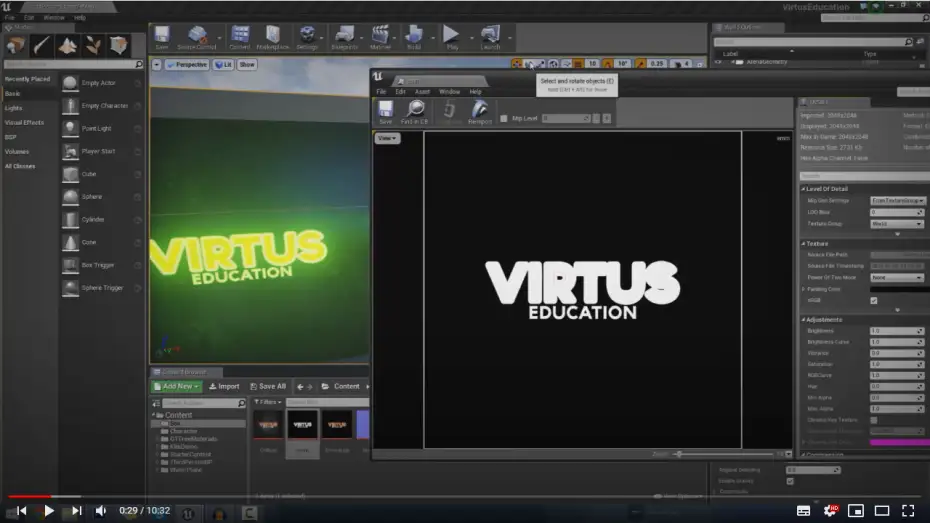Select Paint mode brush icon

(x=42, y=45)
